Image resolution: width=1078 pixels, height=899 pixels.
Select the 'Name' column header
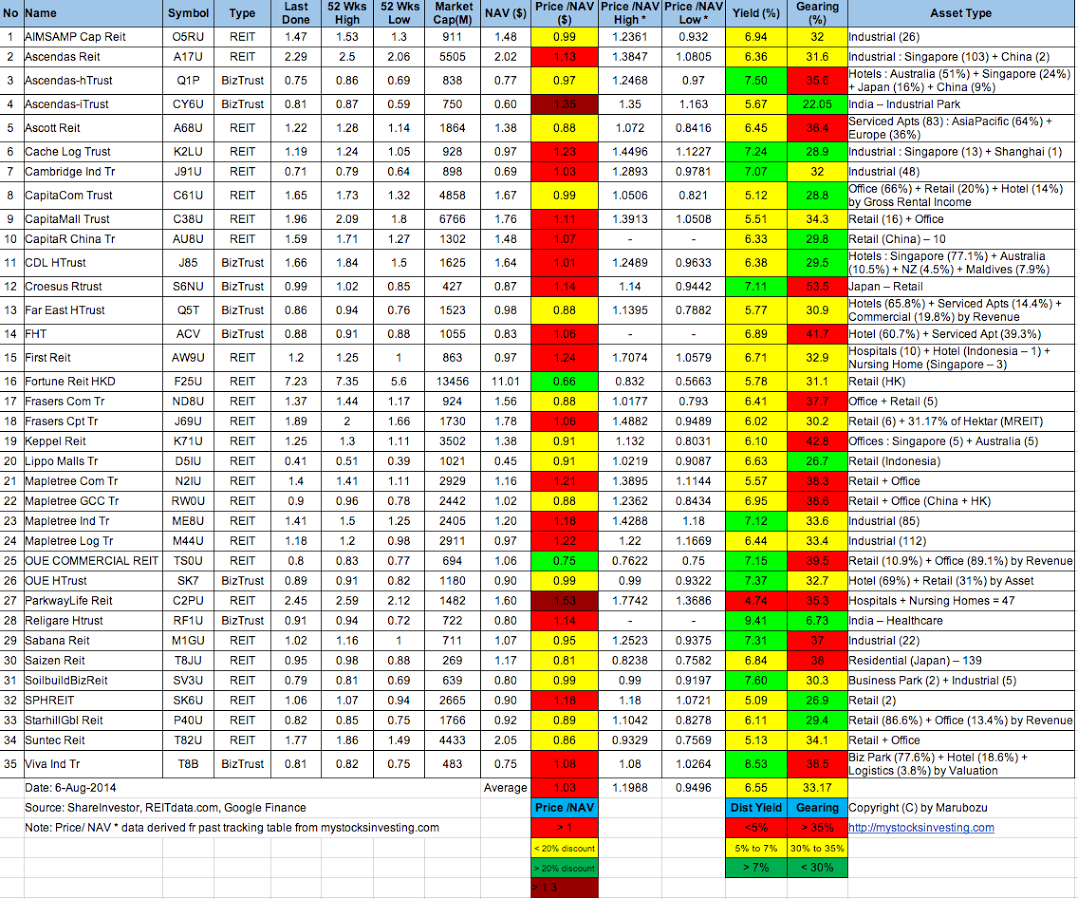92,14
